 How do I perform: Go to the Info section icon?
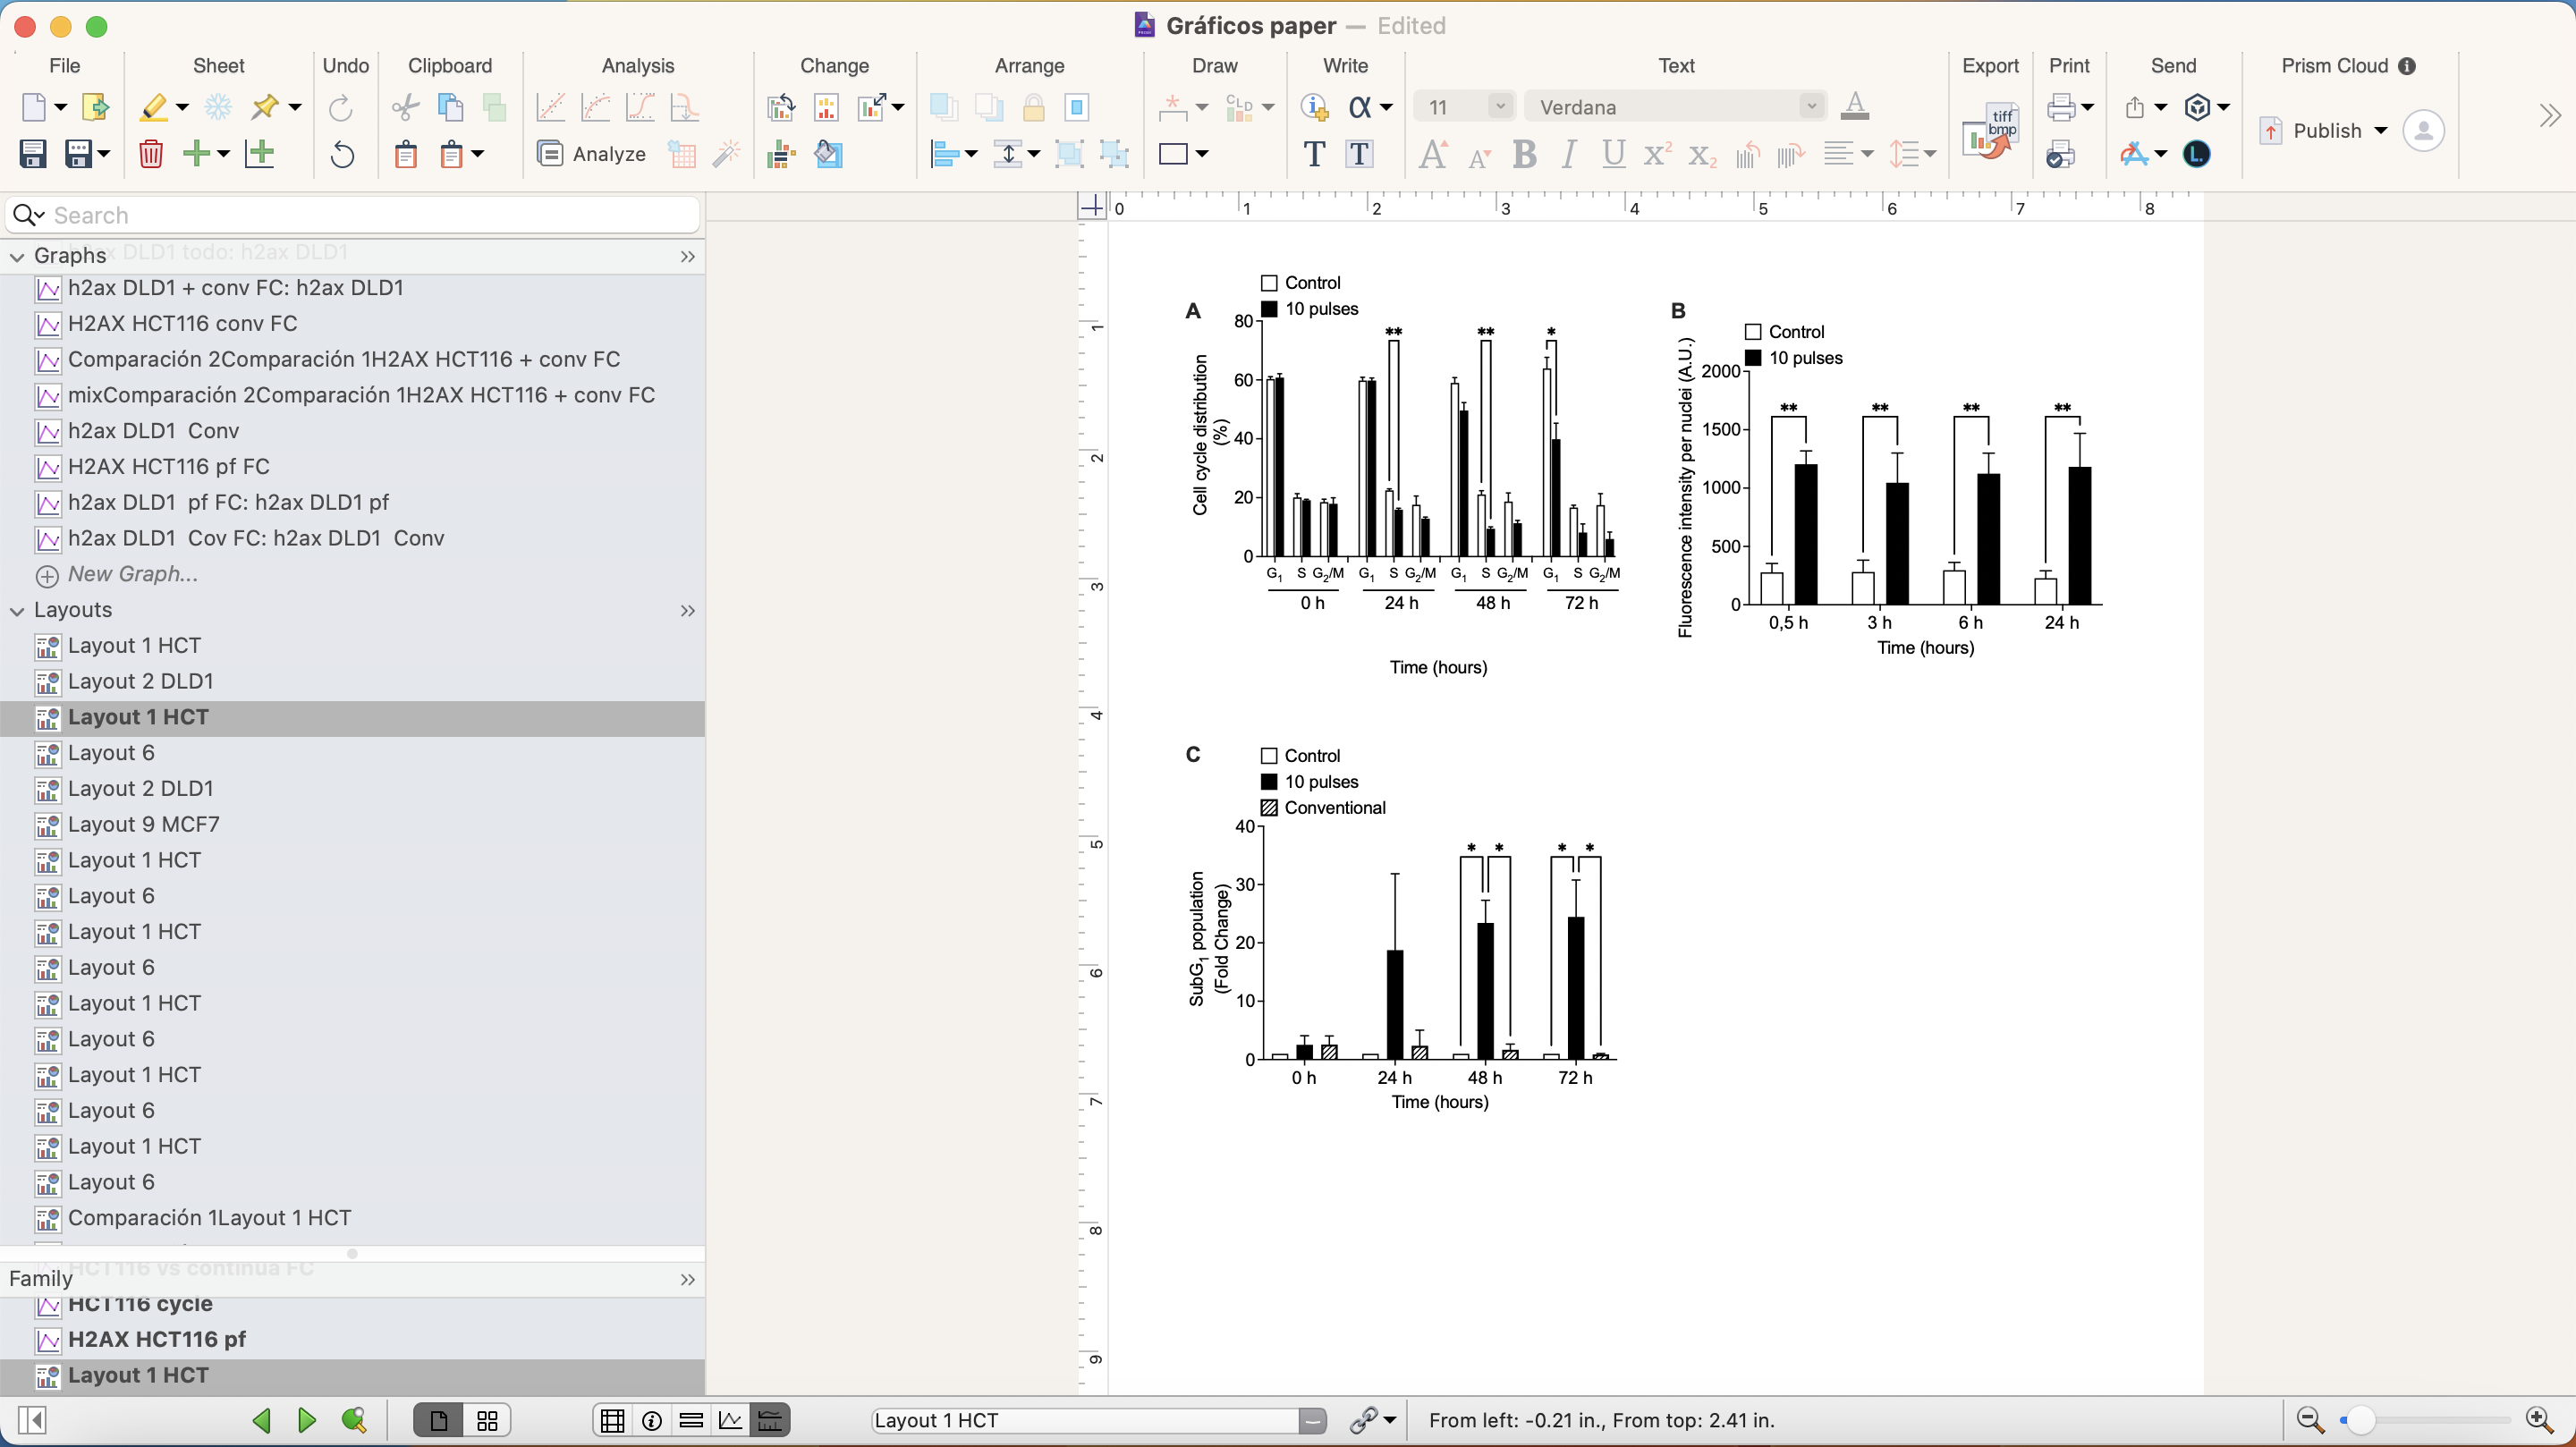point(652,1420)
